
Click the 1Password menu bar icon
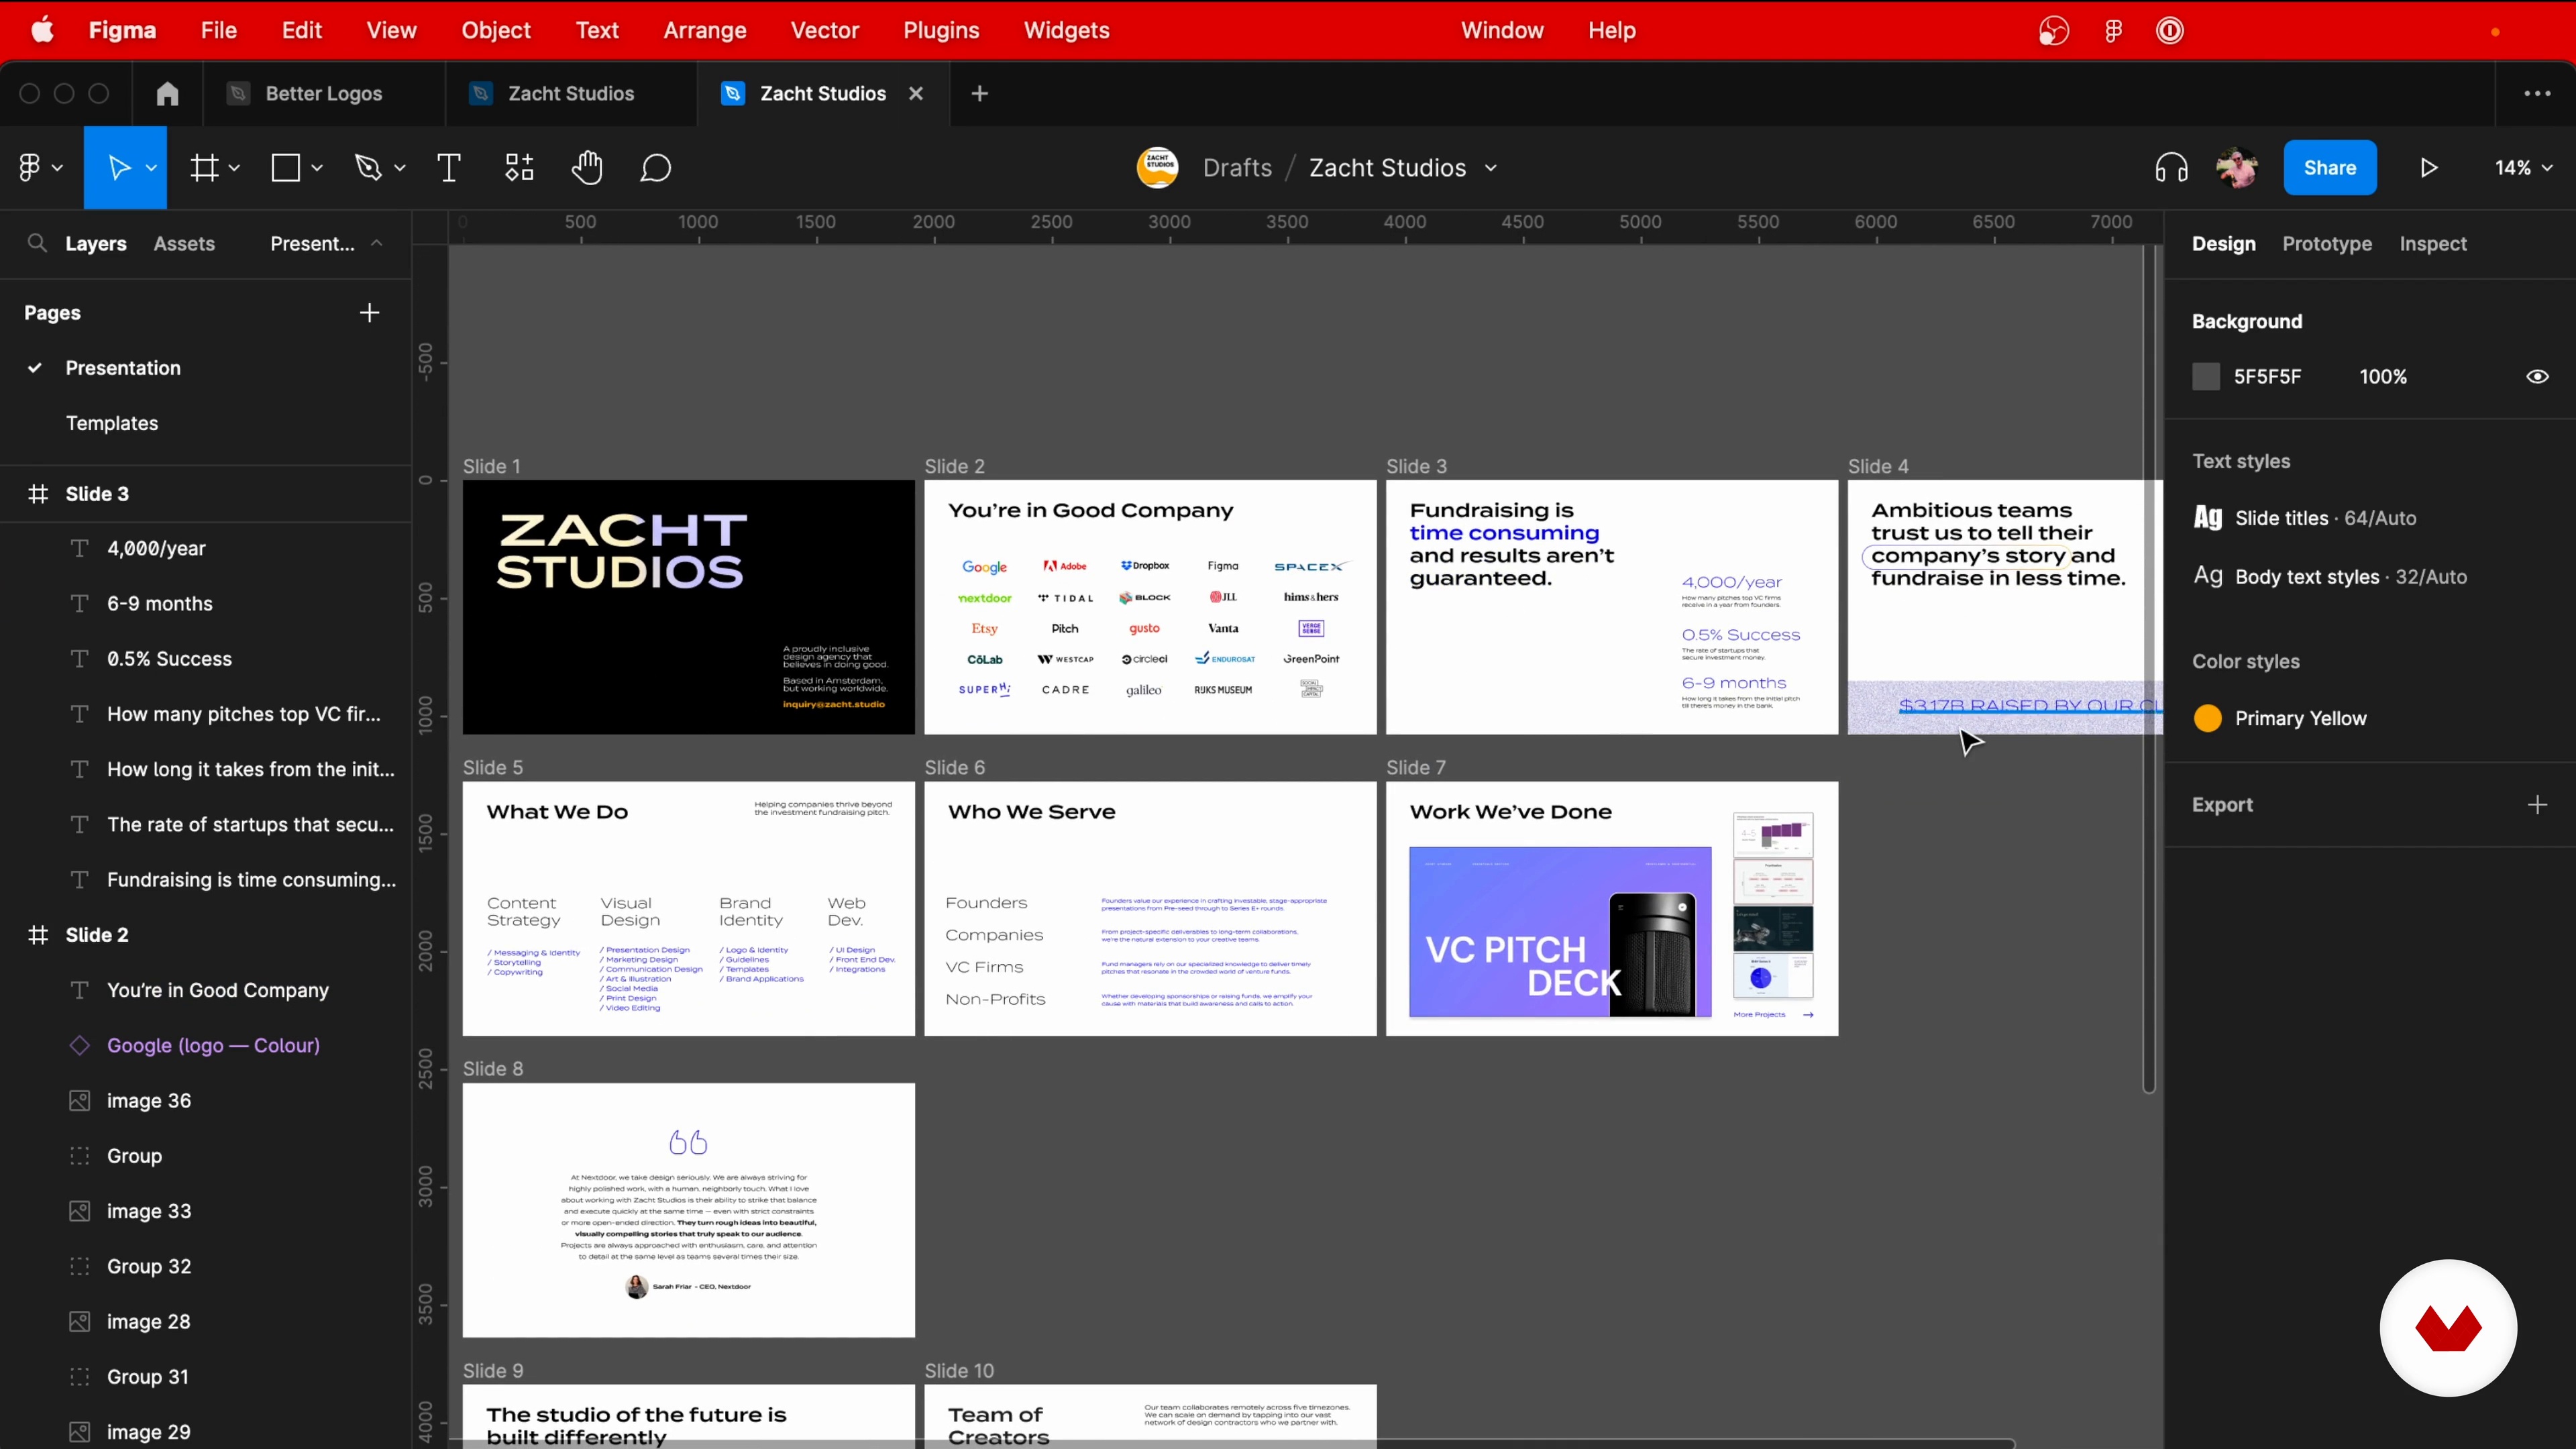2169,31
